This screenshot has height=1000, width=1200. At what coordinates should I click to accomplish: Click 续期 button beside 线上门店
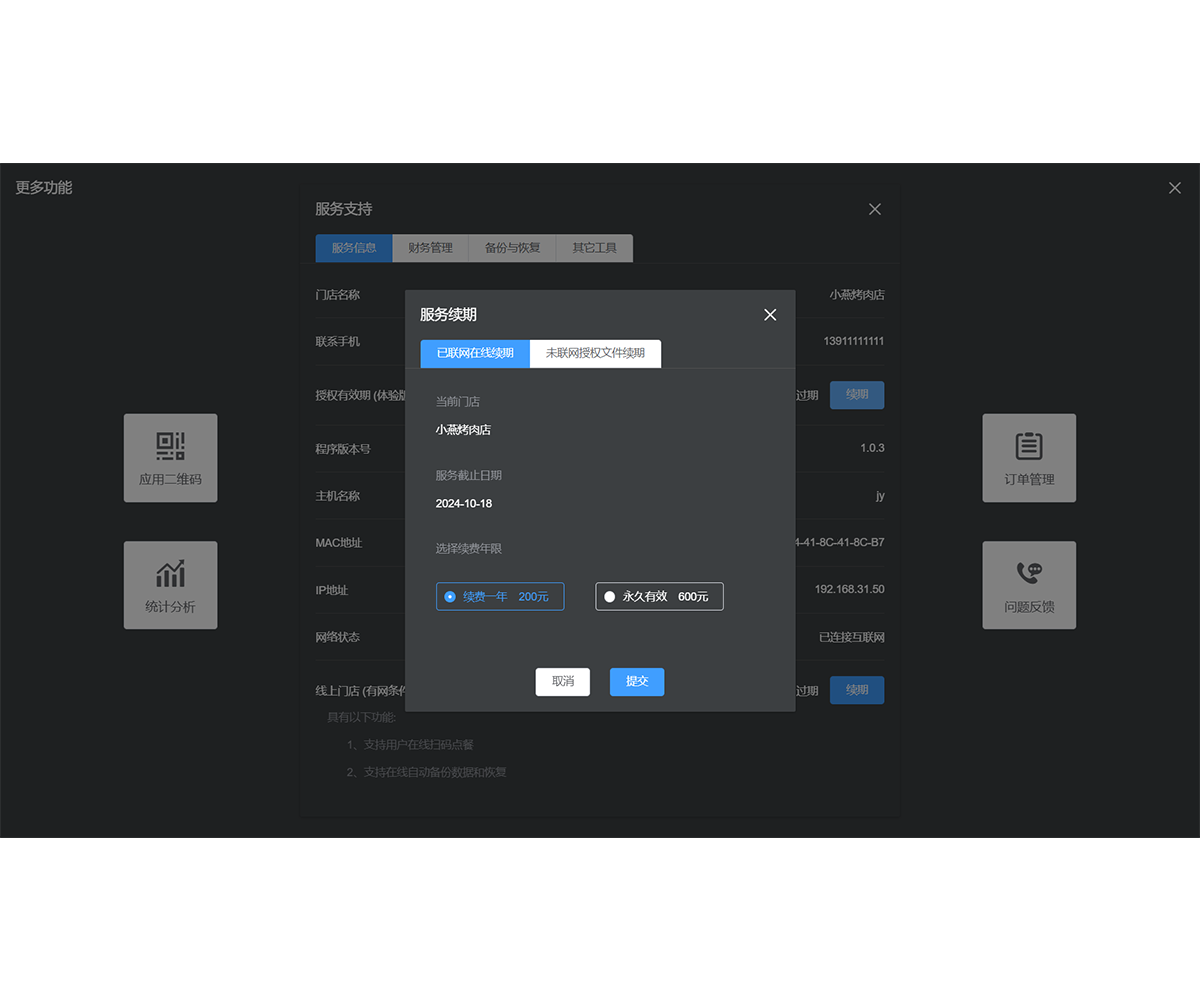(x=857, y=690)
